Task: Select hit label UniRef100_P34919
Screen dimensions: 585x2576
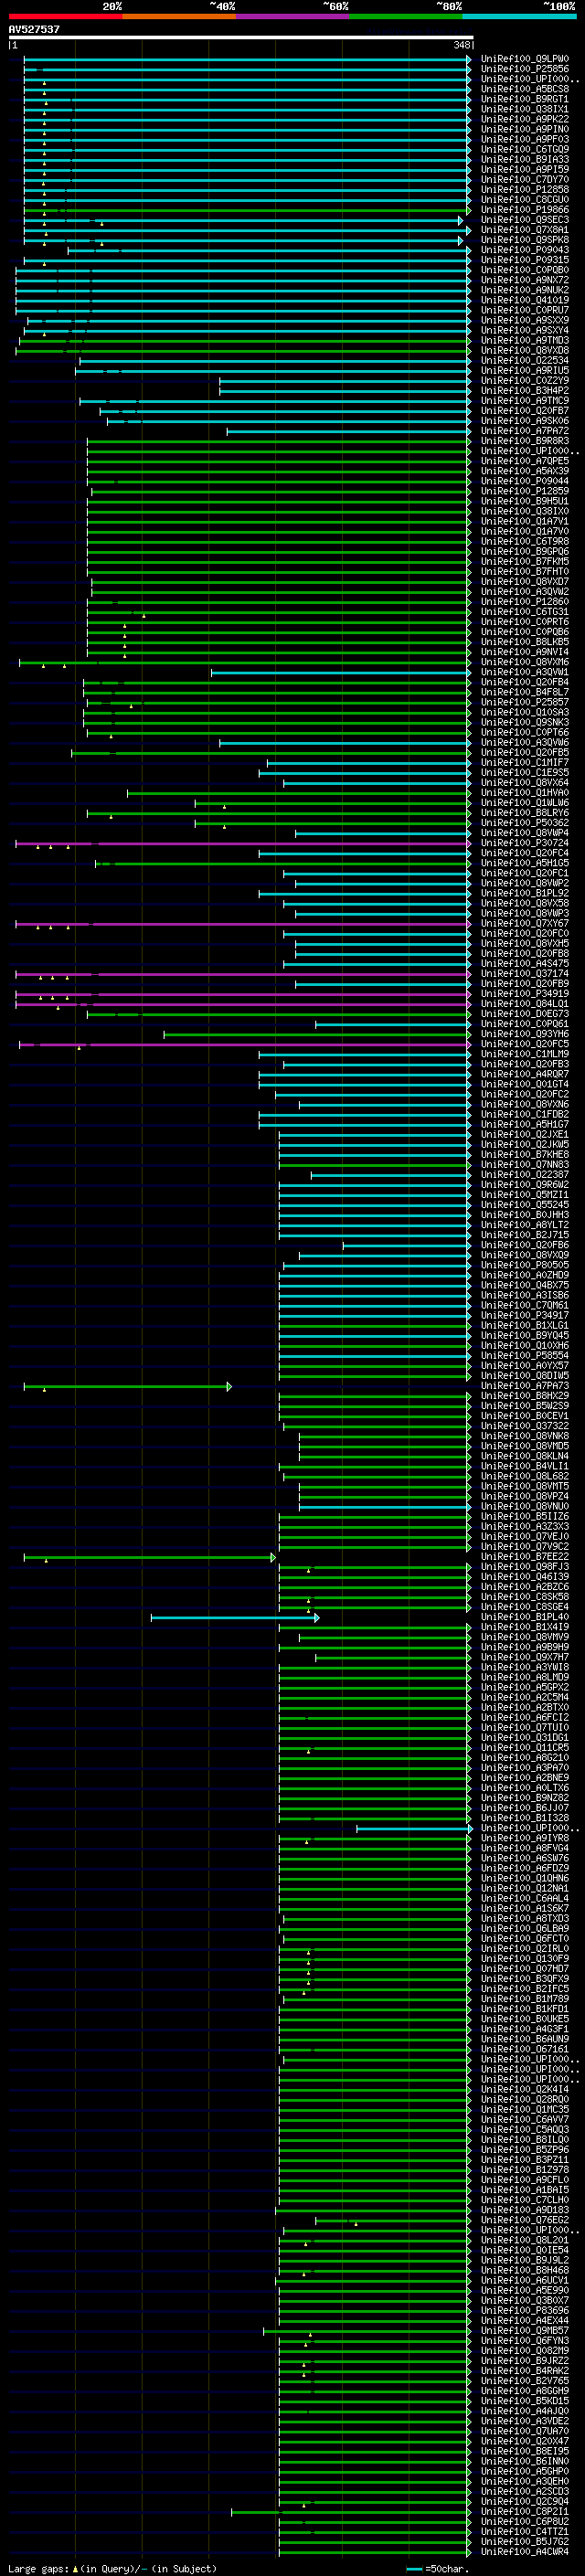Action: tap(525, 994)
